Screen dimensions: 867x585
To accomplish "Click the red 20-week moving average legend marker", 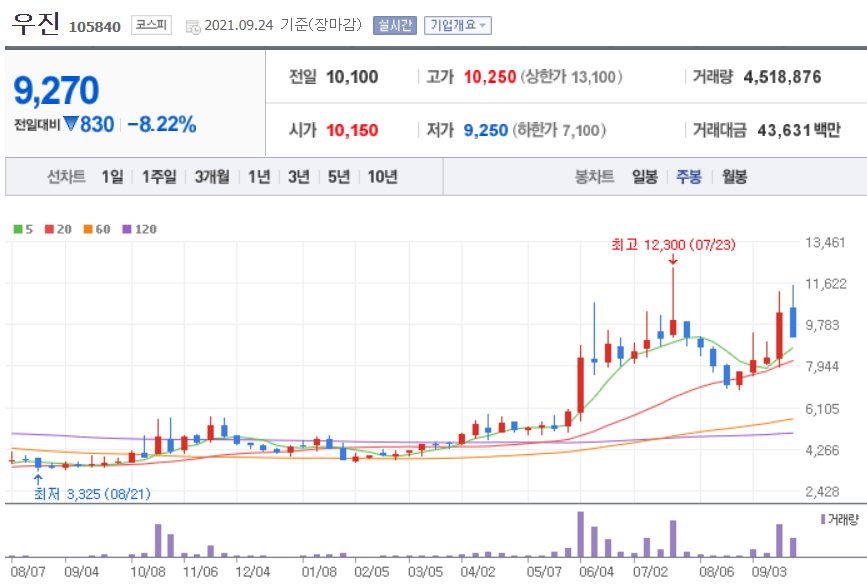I will click(x=48, y=230).
